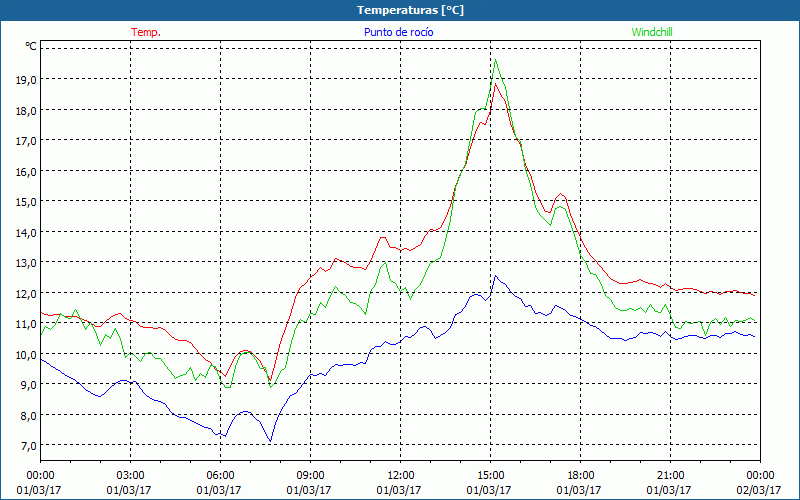Click the 10,0 y-axis value
This screenshot has height=500, width=800.
coord(26,354)
